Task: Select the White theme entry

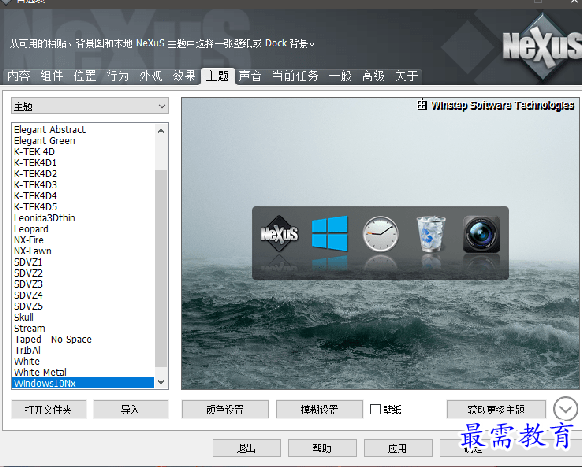Action: (83, 361)
